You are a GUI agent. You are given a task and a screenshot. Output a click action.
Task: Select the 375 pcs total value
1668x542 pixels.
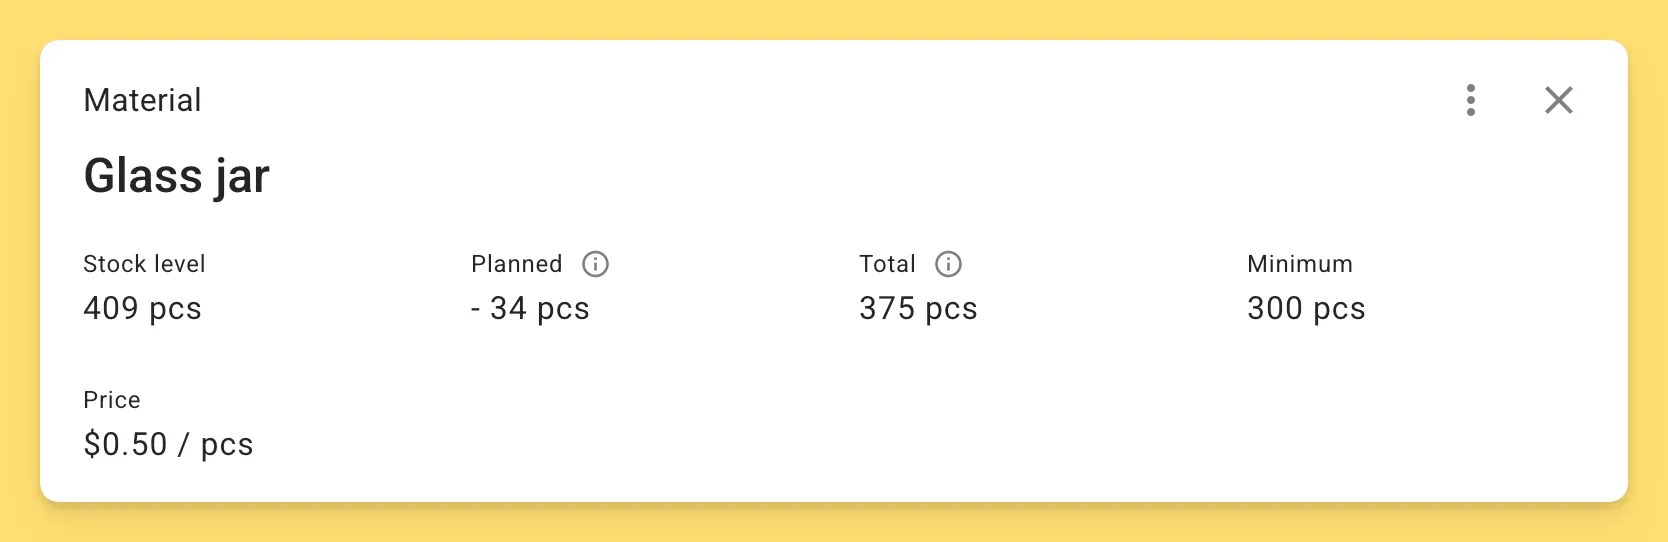point(918,308)
